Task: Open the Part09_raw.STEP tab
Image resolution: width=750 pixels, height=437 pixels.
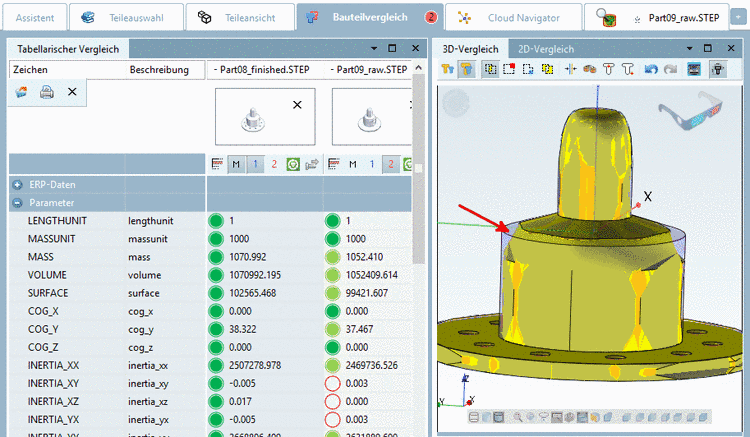Action: [x=656, y=18]
